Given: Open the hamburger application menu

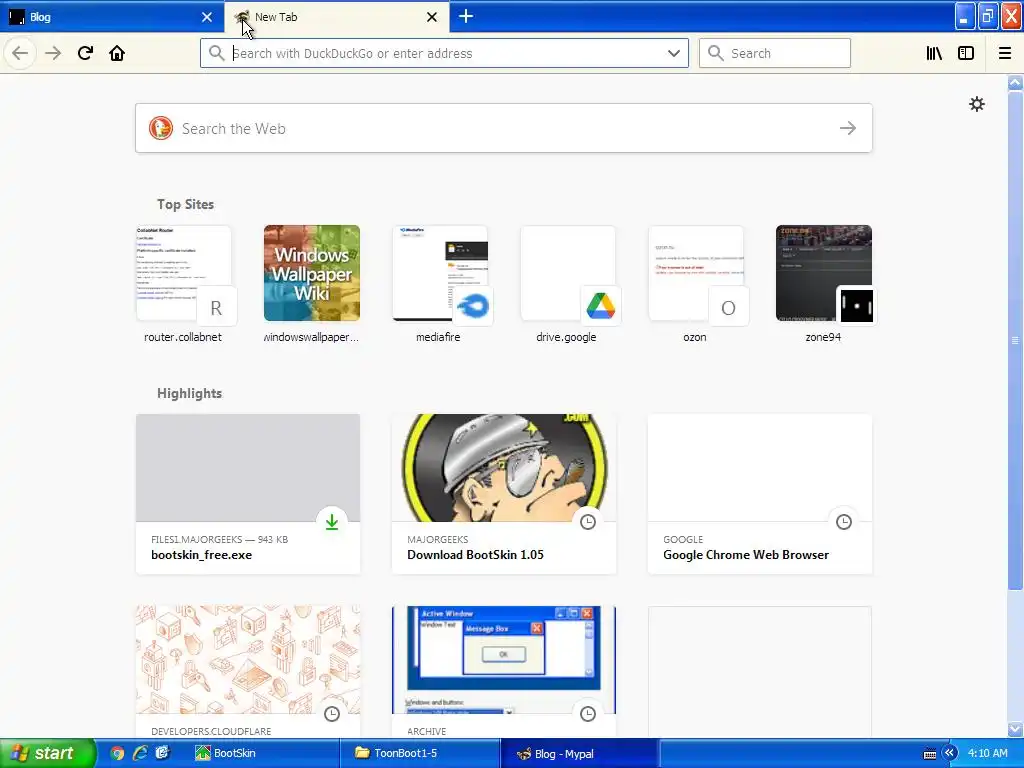Looking at the screenshot, I should point(1004,53).
